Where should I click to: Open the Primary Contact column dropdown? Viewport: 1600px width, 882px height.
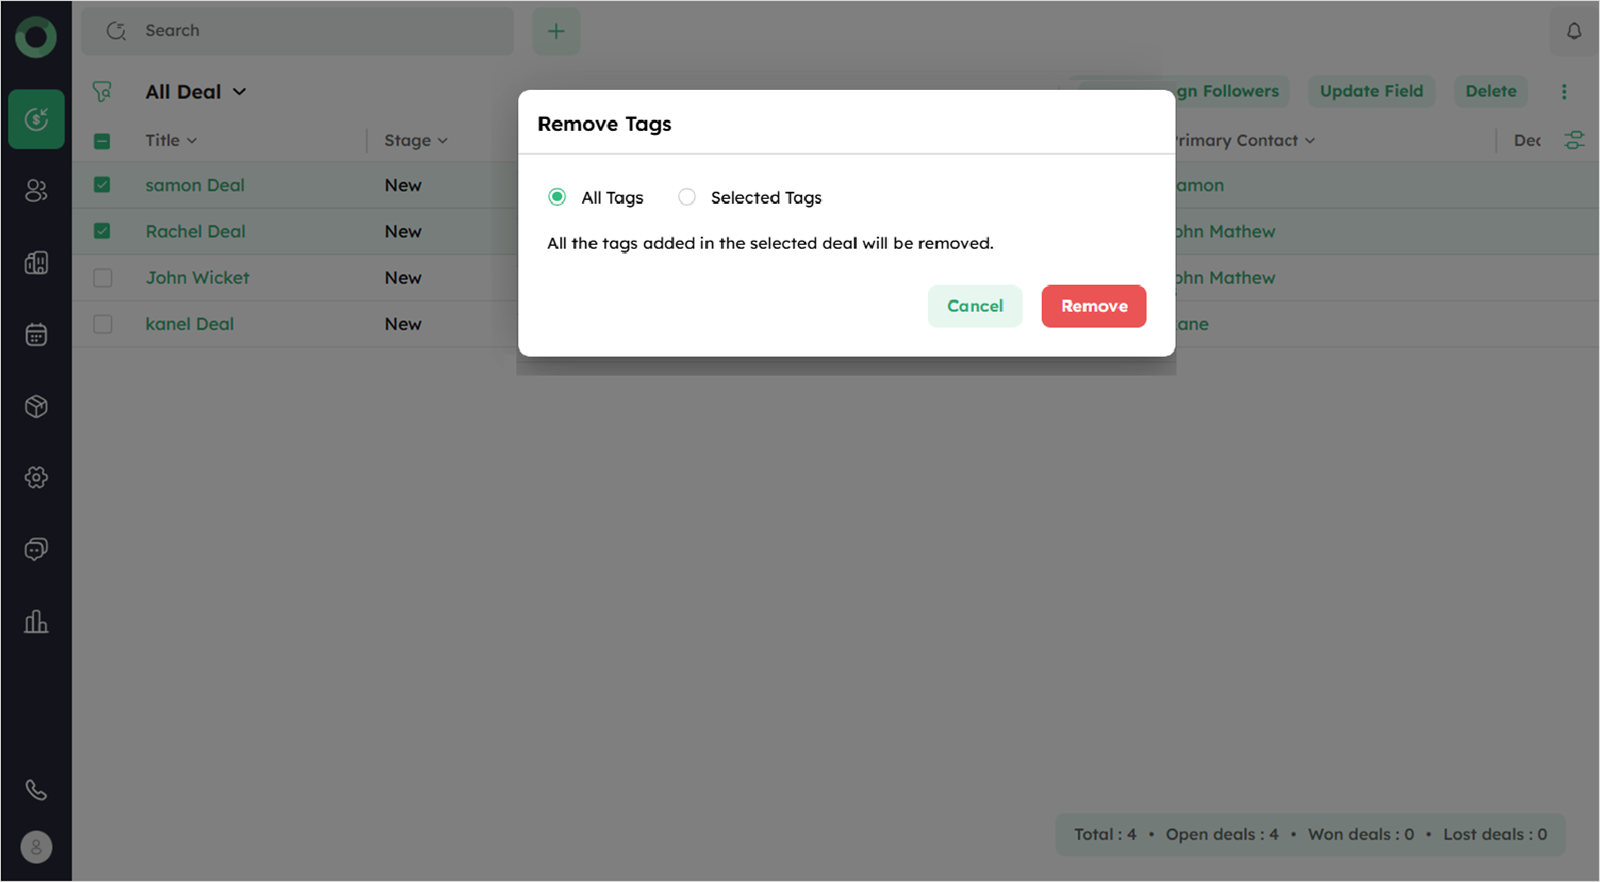point(1309,141)
